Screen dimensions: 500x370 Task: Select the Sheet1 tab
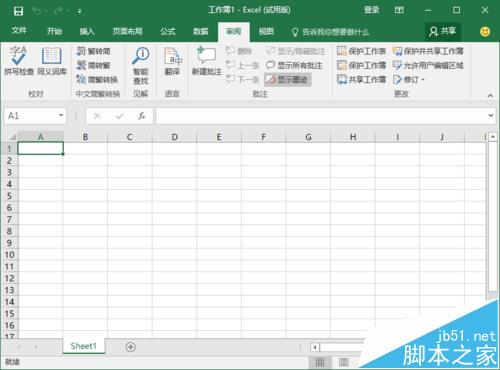pyautogui.click(x=84, y=346)
